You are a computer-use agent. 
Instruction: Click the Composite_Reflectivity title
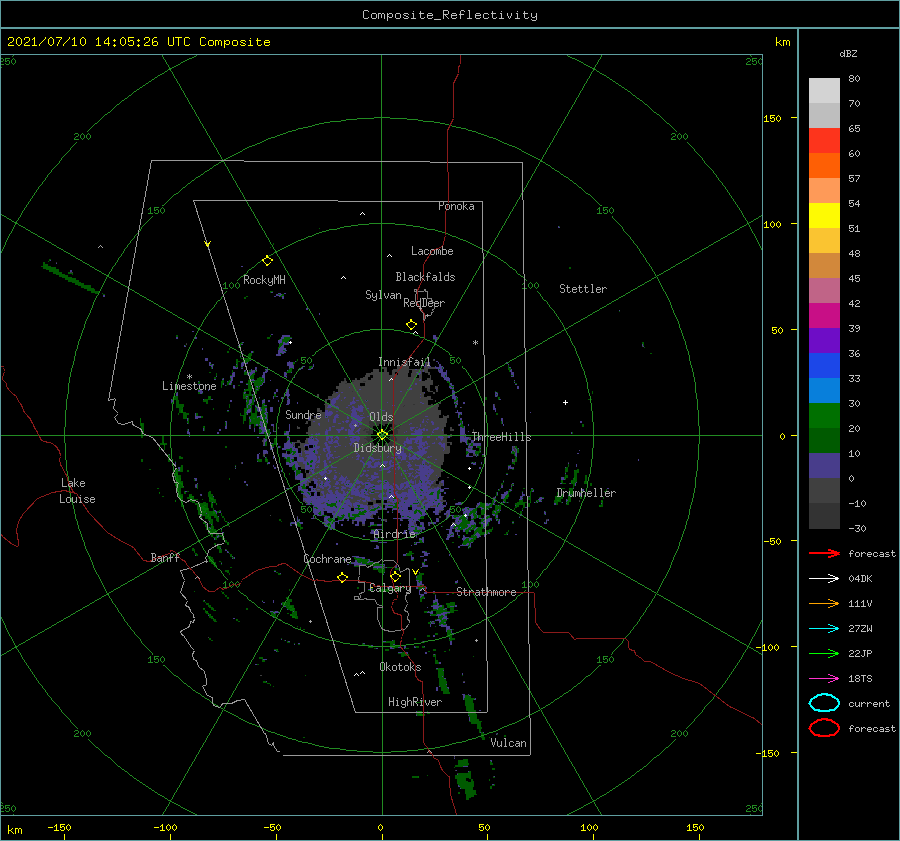coord(450,15)
